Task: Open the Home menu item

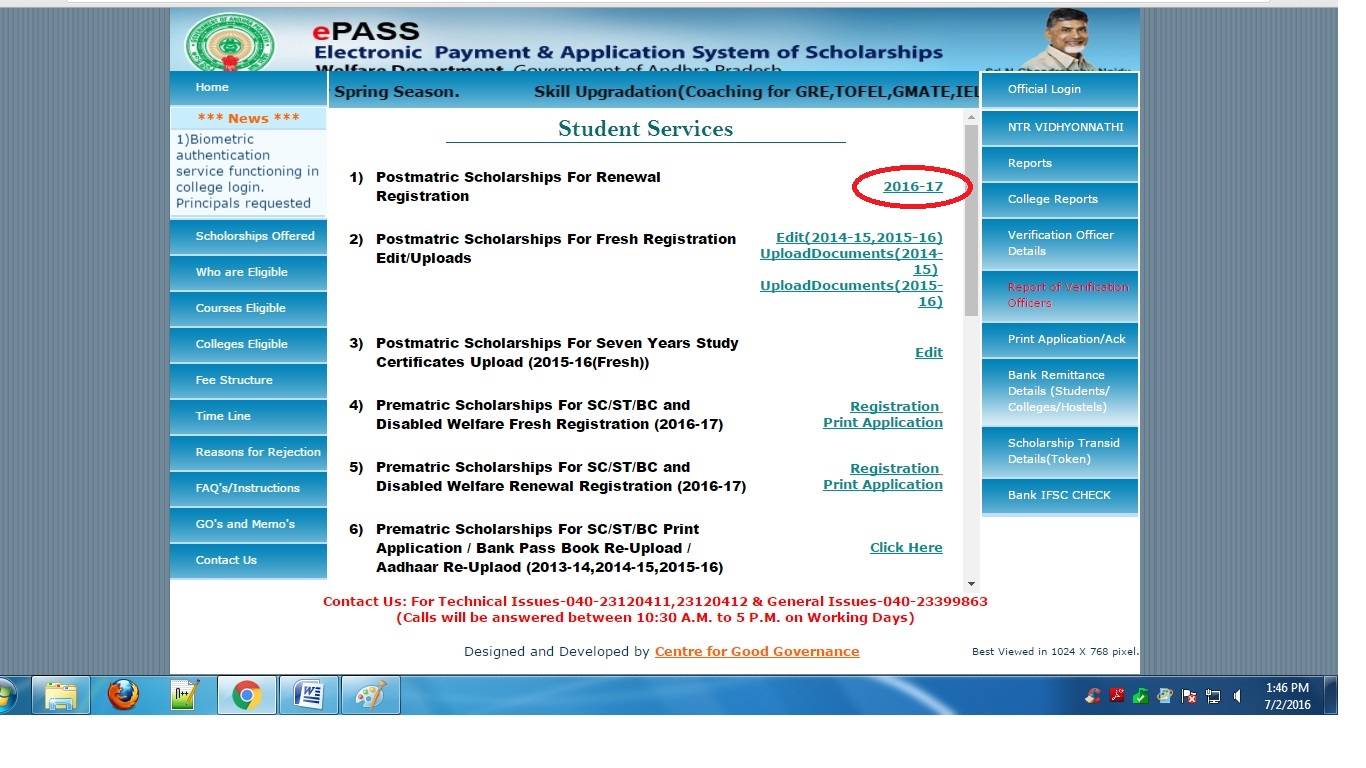Action: coord(248,88)
